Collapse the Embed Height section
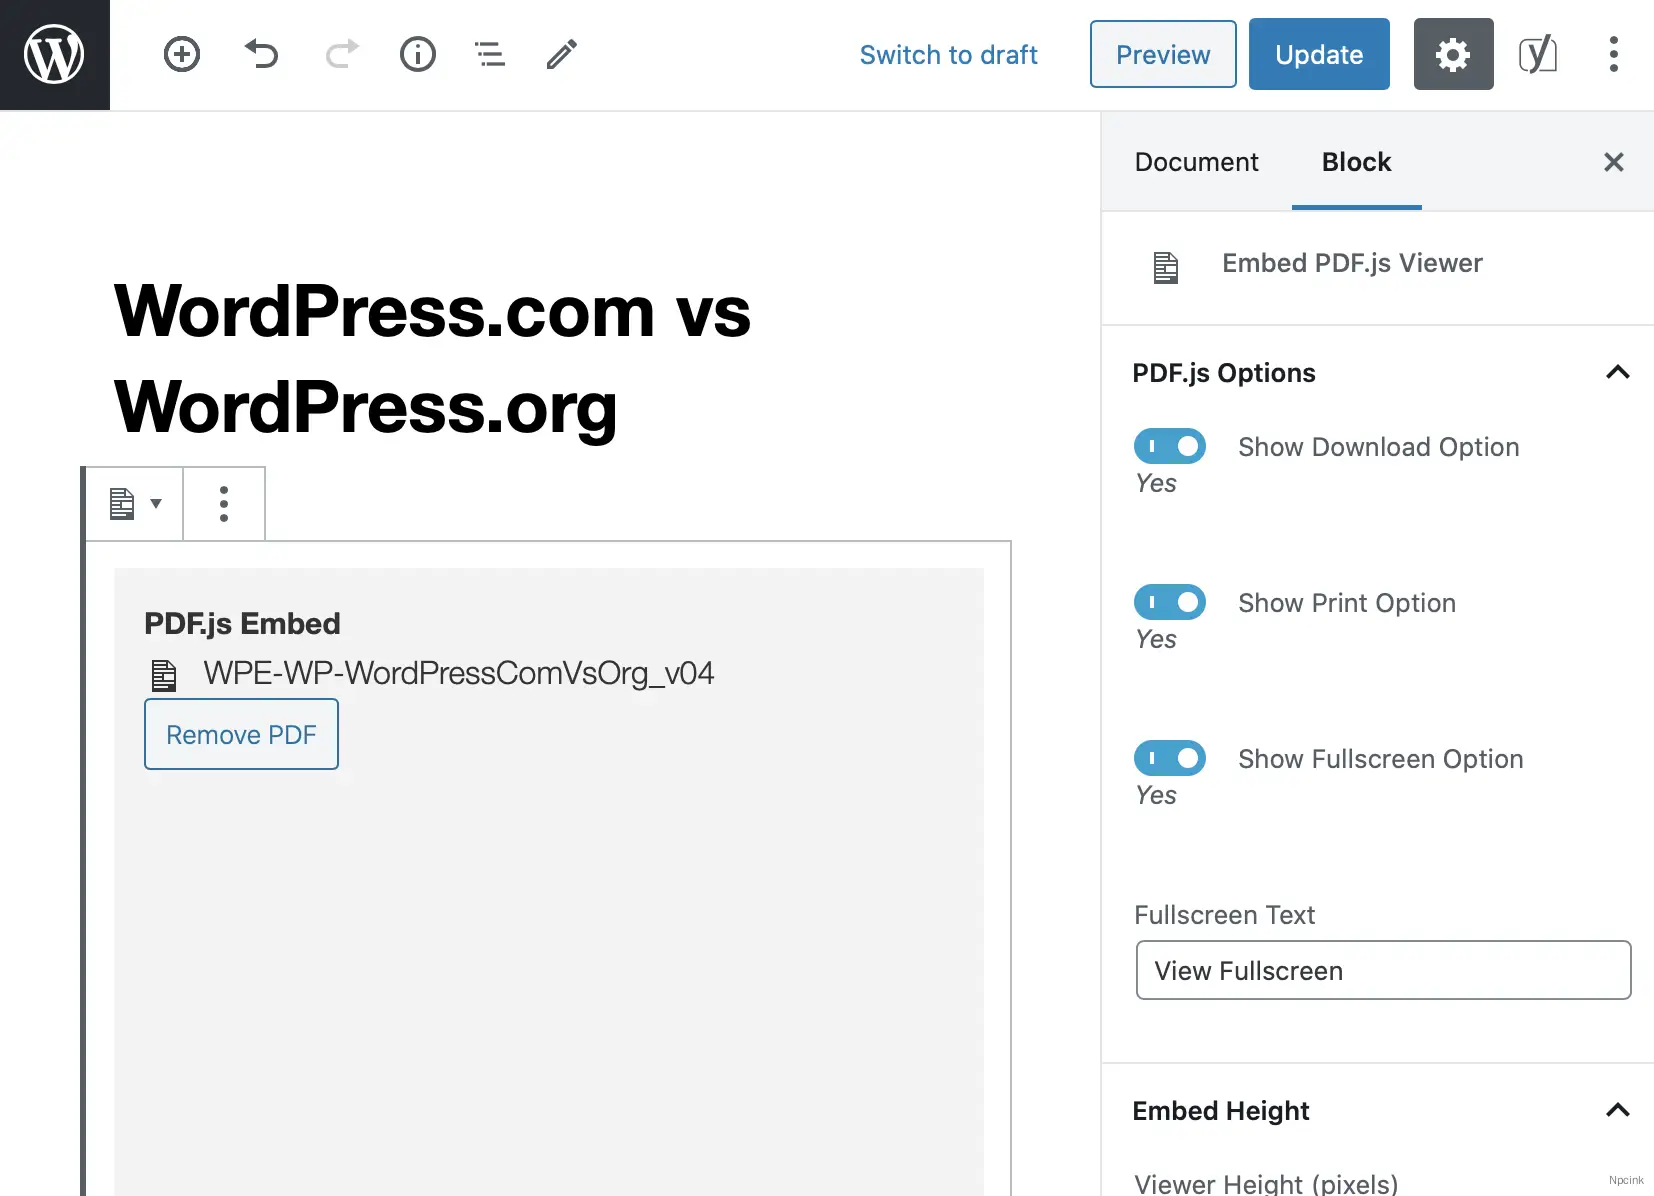The image size is (1654, 1196). coord(1617,1110)
